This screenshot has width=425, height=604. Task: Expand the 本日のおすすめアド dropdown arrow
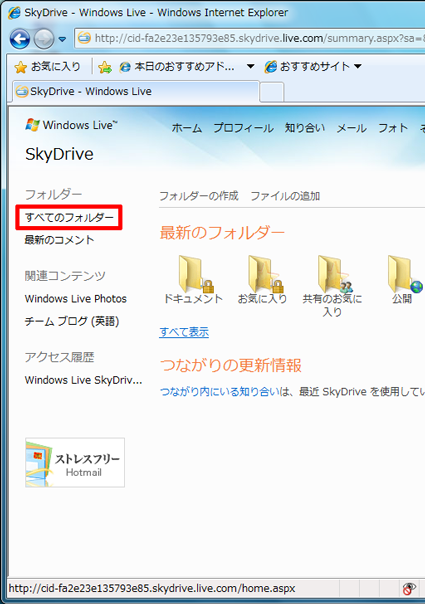250,66
